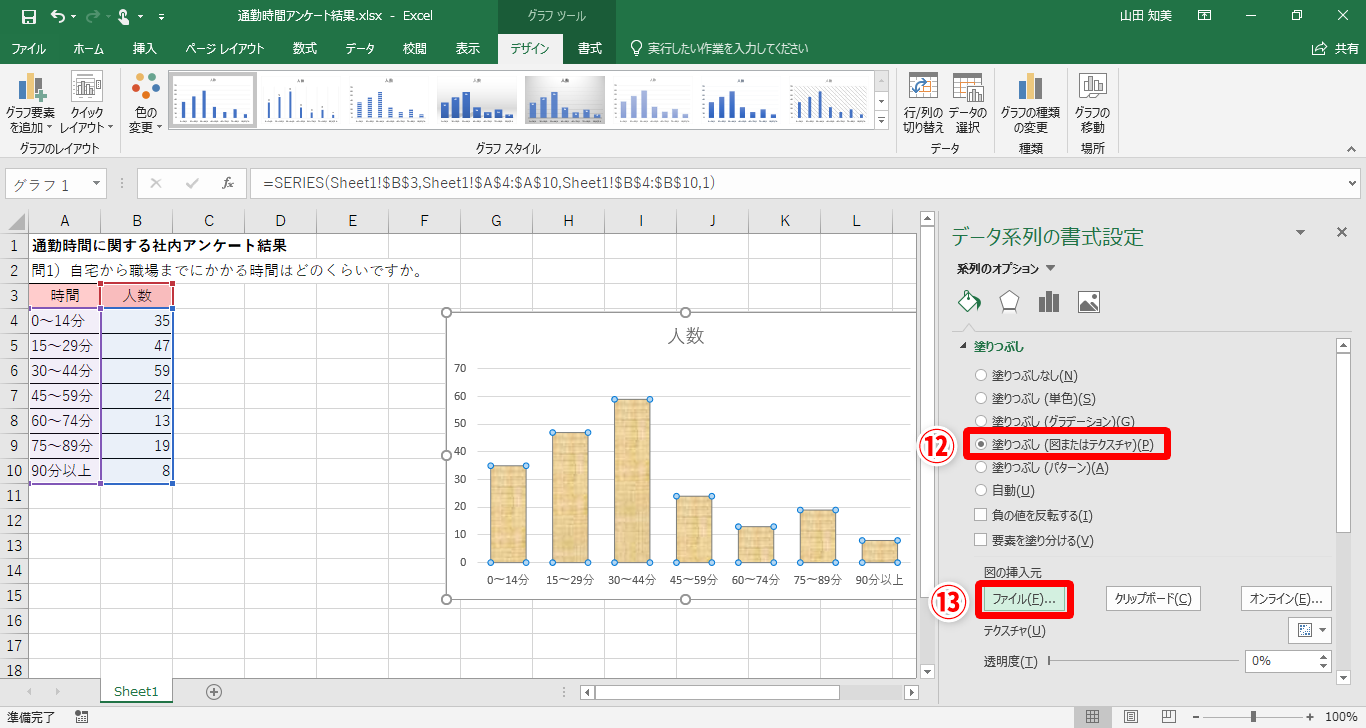Select 塗りつぶし (単色)(S) radio button
This screenshot has width=1366, height=728.
coord(980,398)
